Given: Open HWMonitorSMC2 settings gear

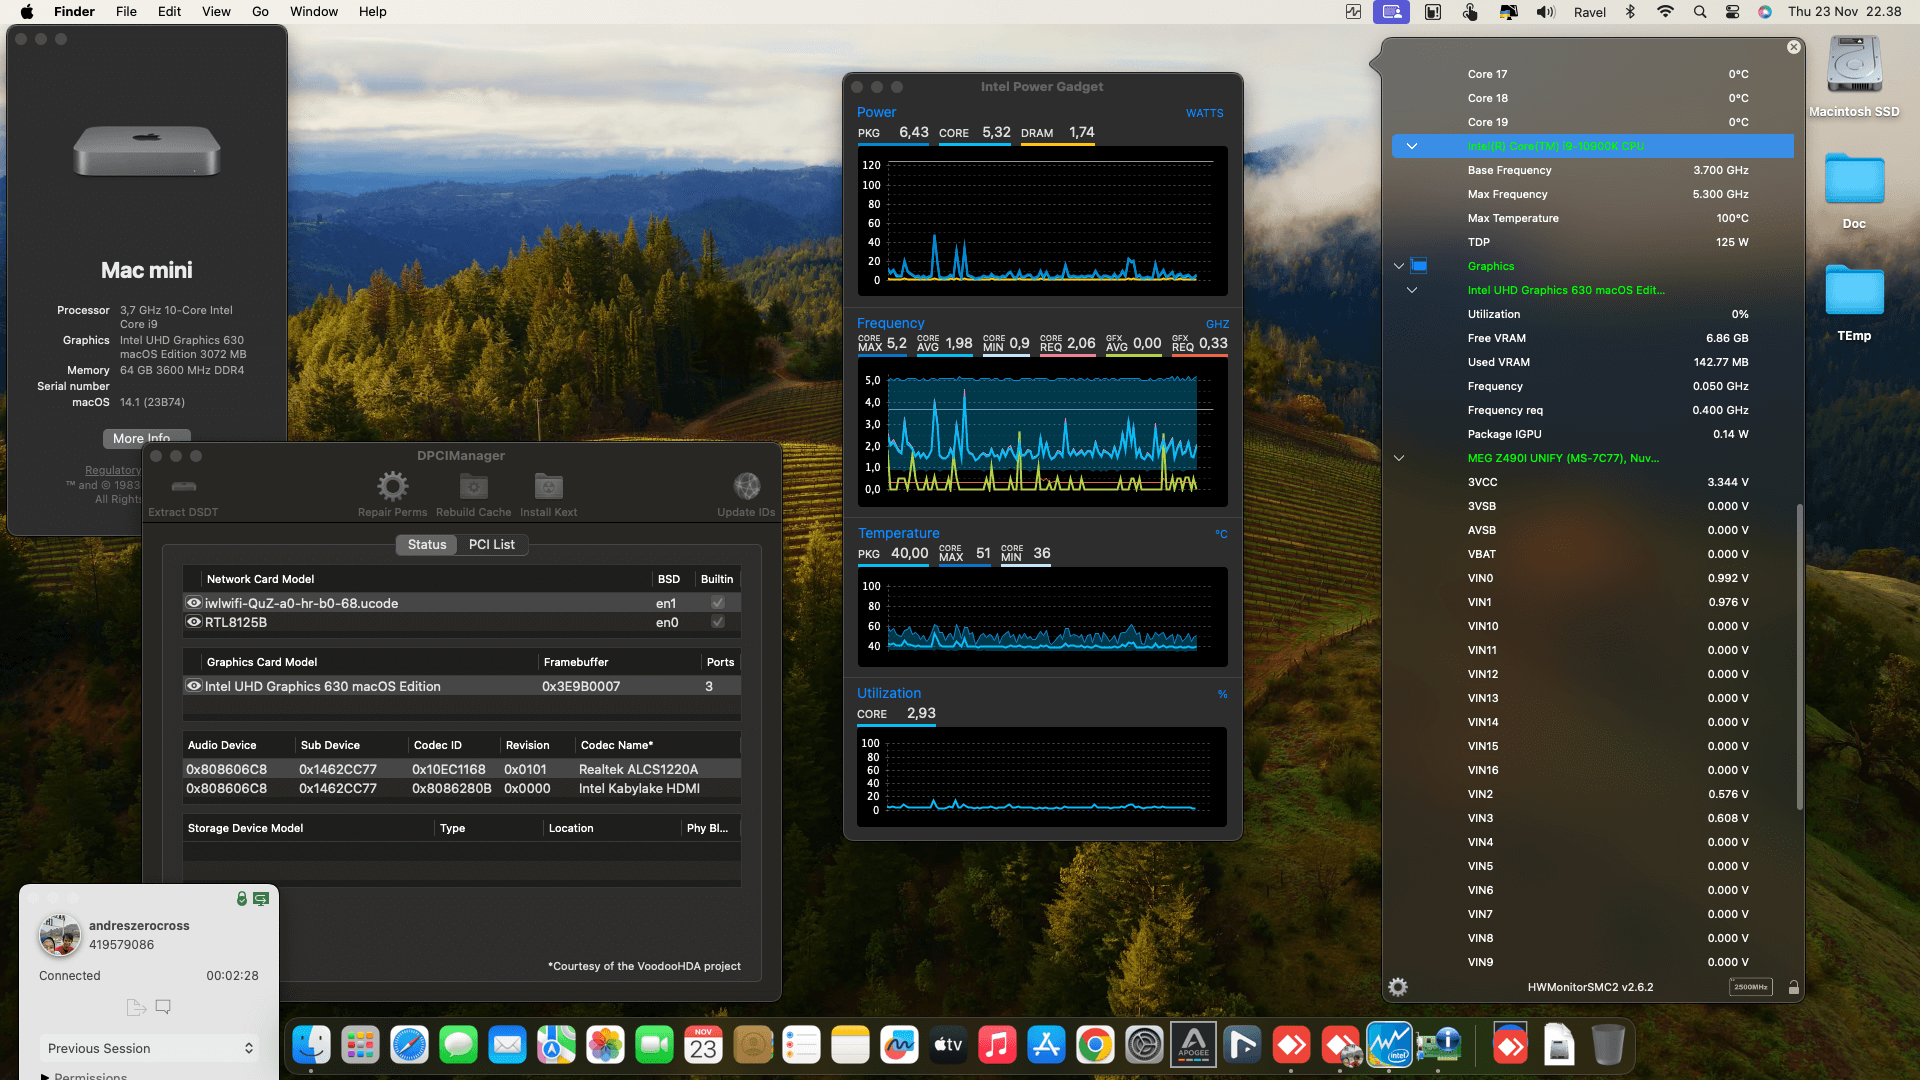Looking at the screenshot, I should (x=1398, y=987).
